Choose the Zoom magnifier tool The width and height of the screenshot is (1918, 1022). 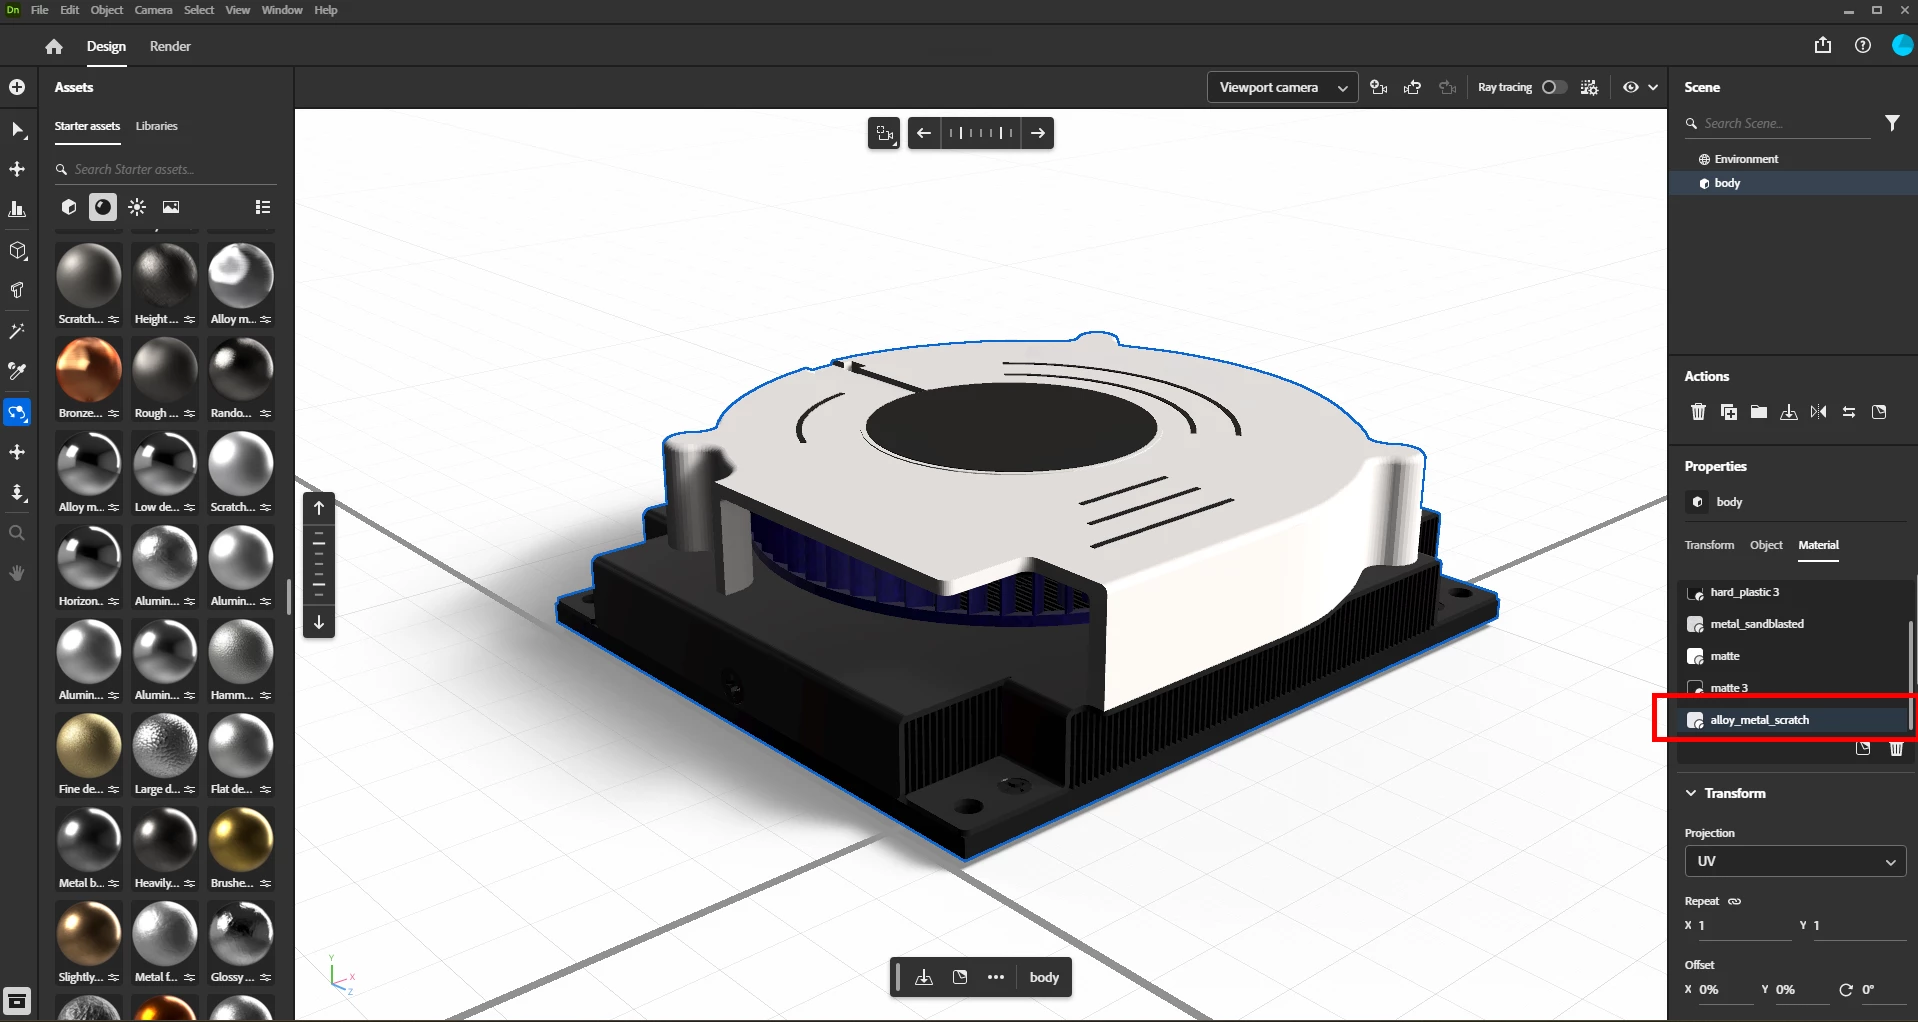(x=17, y=533)
